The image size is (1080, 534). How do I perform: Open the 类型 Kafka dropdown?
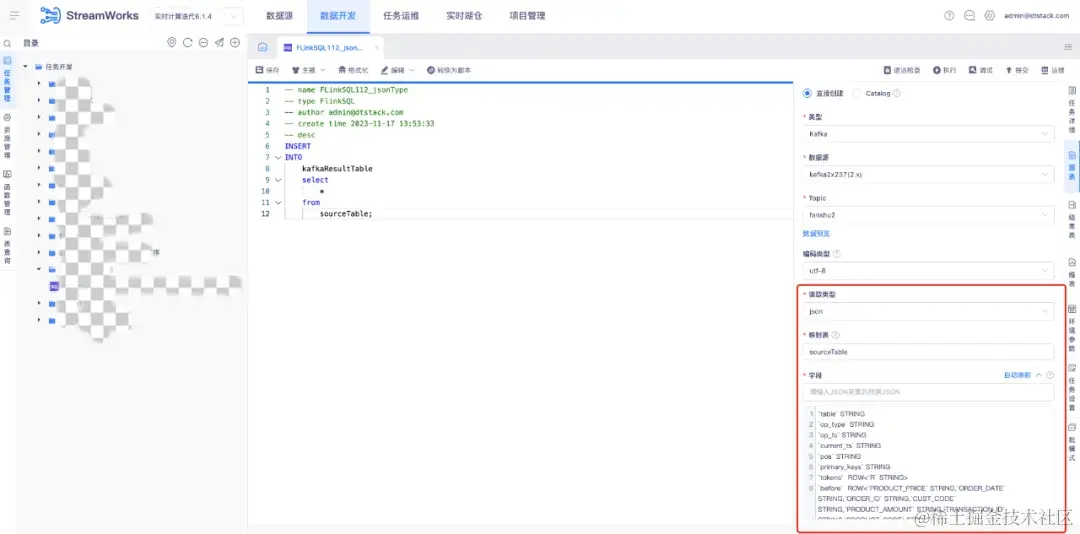[x=928, y=134]
